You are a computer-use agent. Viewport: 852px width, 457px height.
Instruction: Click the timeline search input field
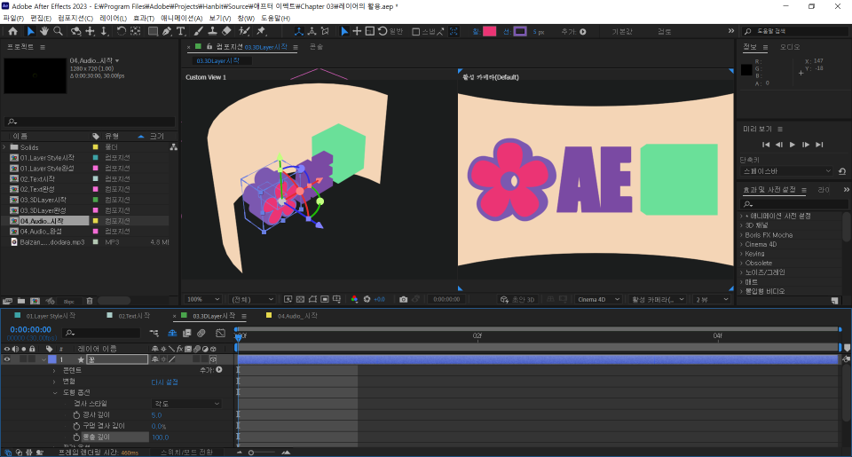click(101, 333)
